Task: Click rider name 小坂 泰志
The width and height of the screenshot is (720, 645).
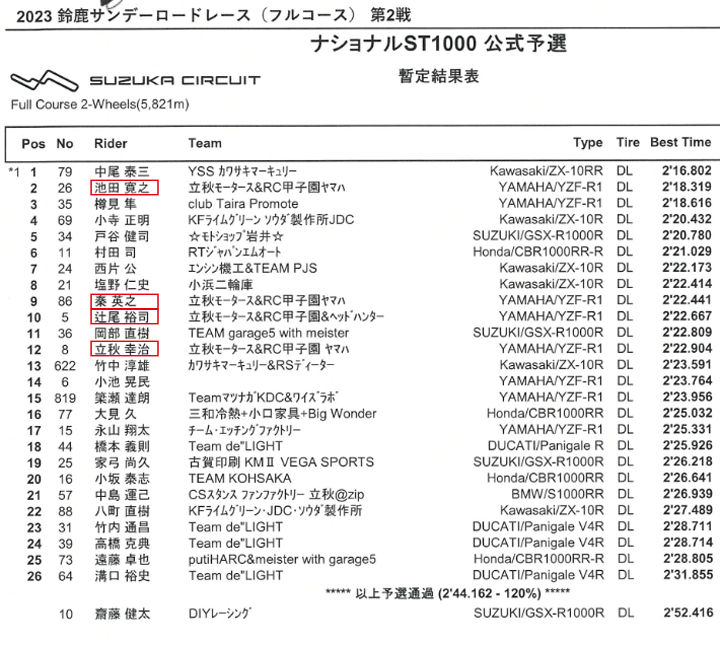Action: point(122,479)
